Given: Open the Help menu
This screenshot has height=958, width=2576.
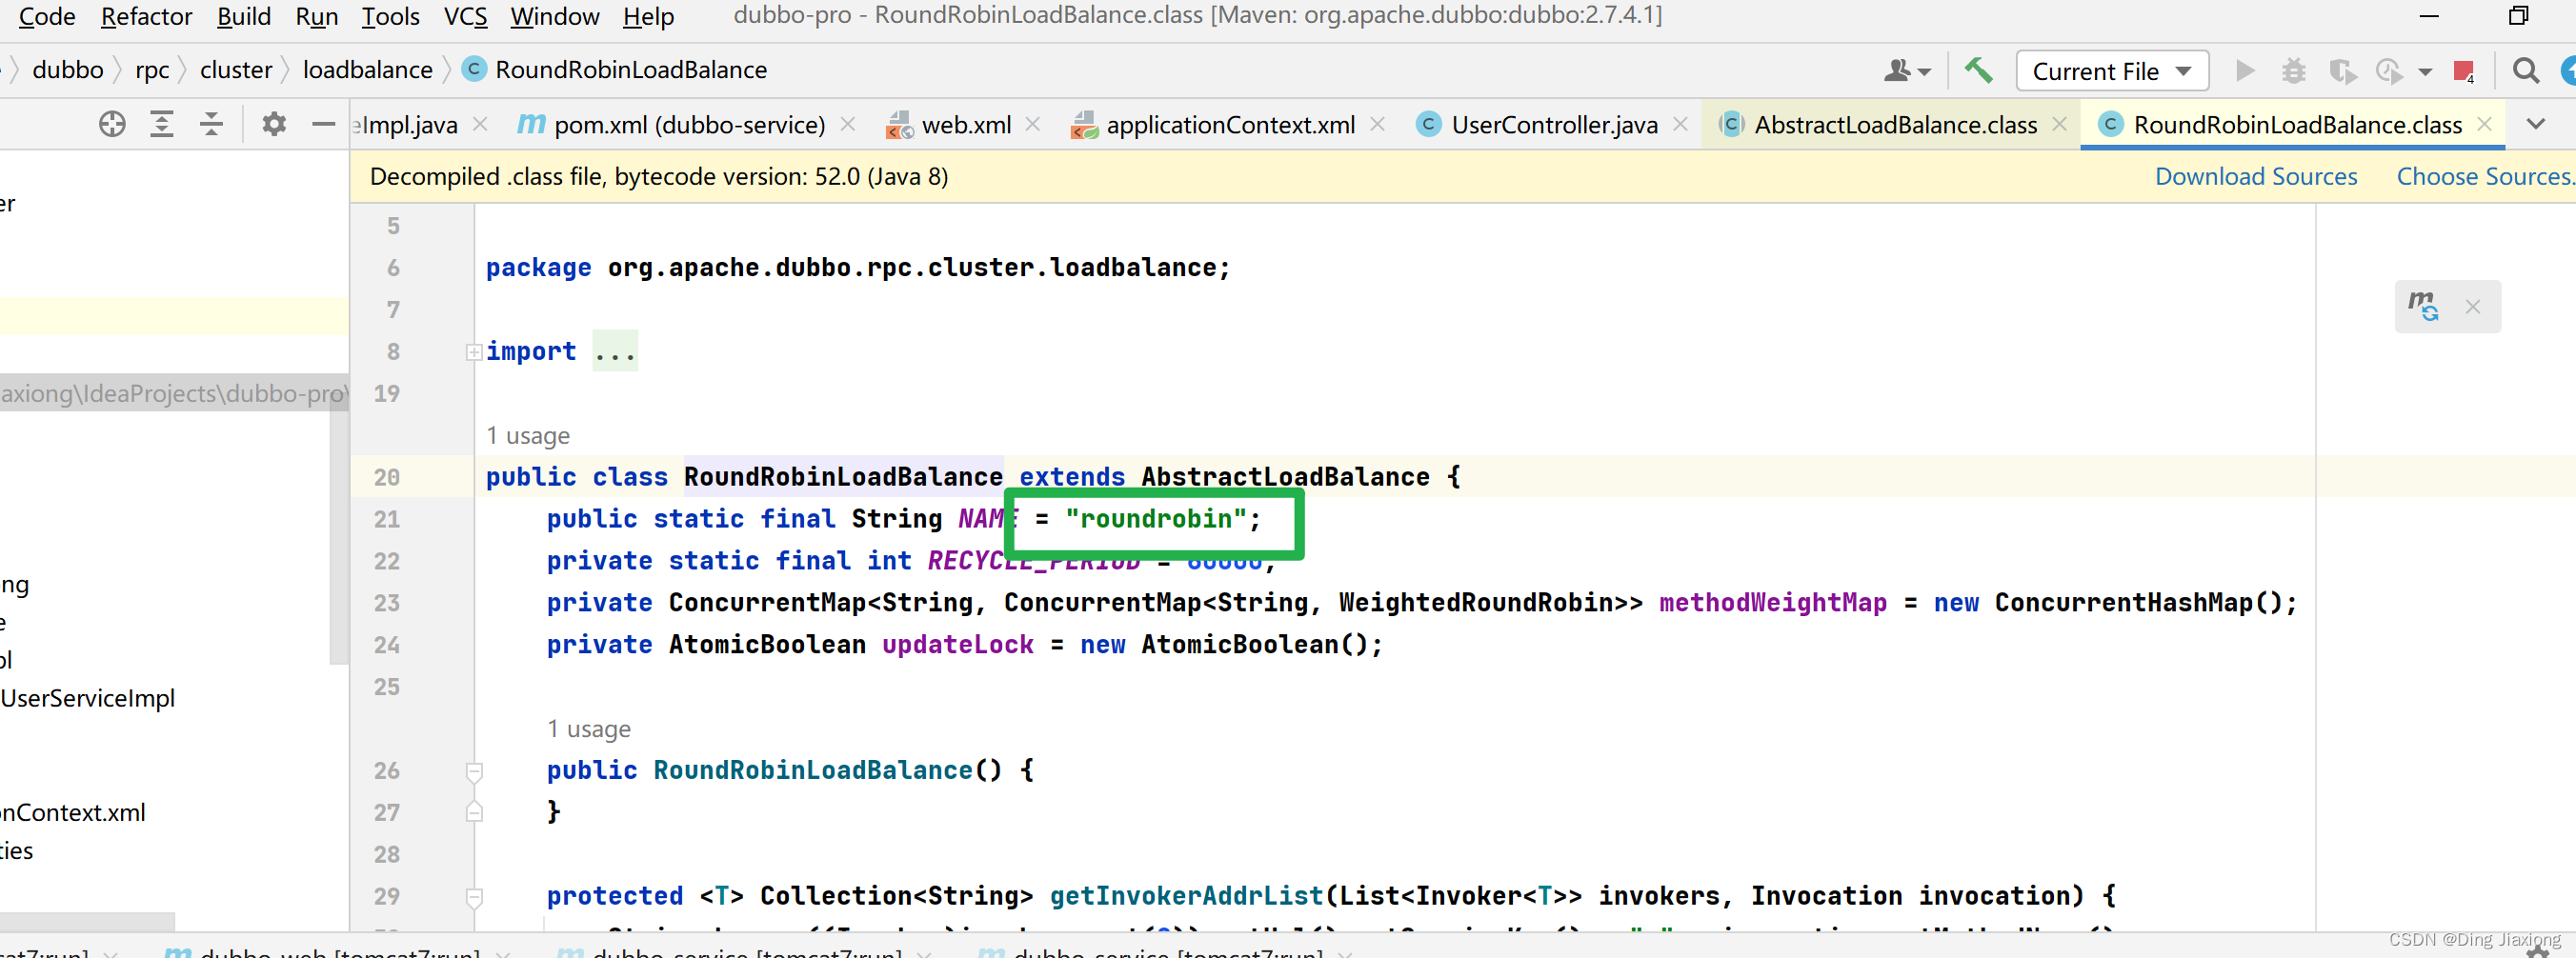Looking at the screenshot, I should [648, 16].
